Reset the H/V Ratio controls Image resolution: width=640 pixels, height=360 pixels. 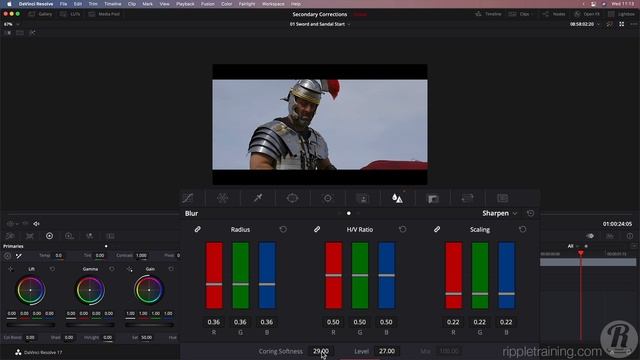pyautogui.click(x=402, y=229)
